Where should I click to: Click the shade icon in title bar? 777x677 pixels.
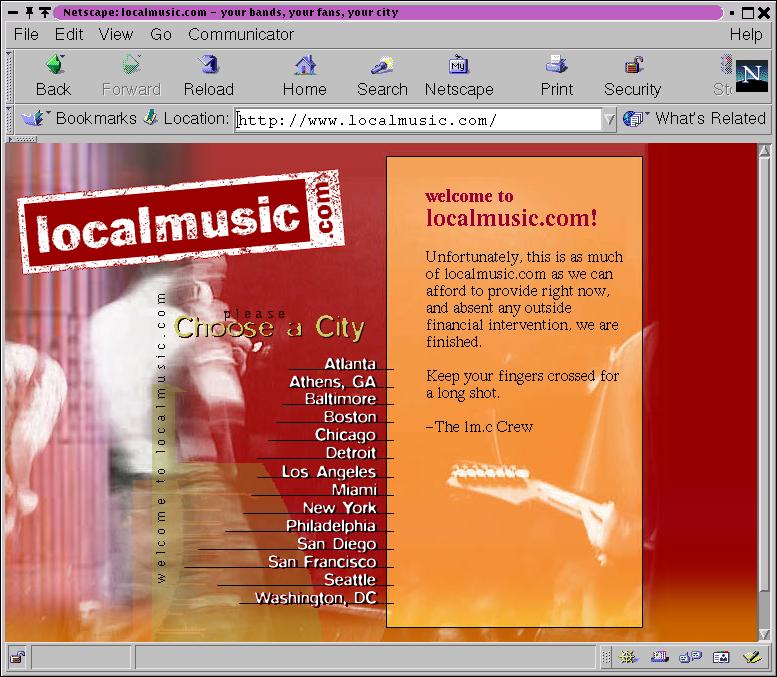click(x=45, y=12)
